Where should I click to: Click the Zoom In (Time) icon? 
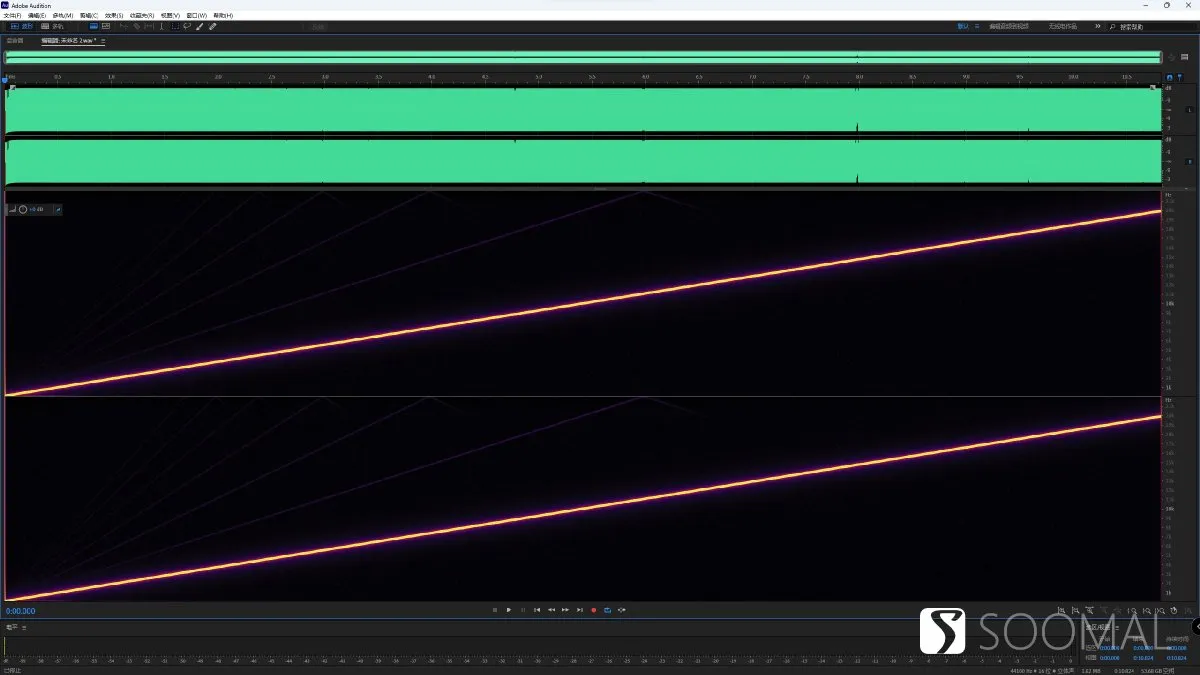(1090, 610)
